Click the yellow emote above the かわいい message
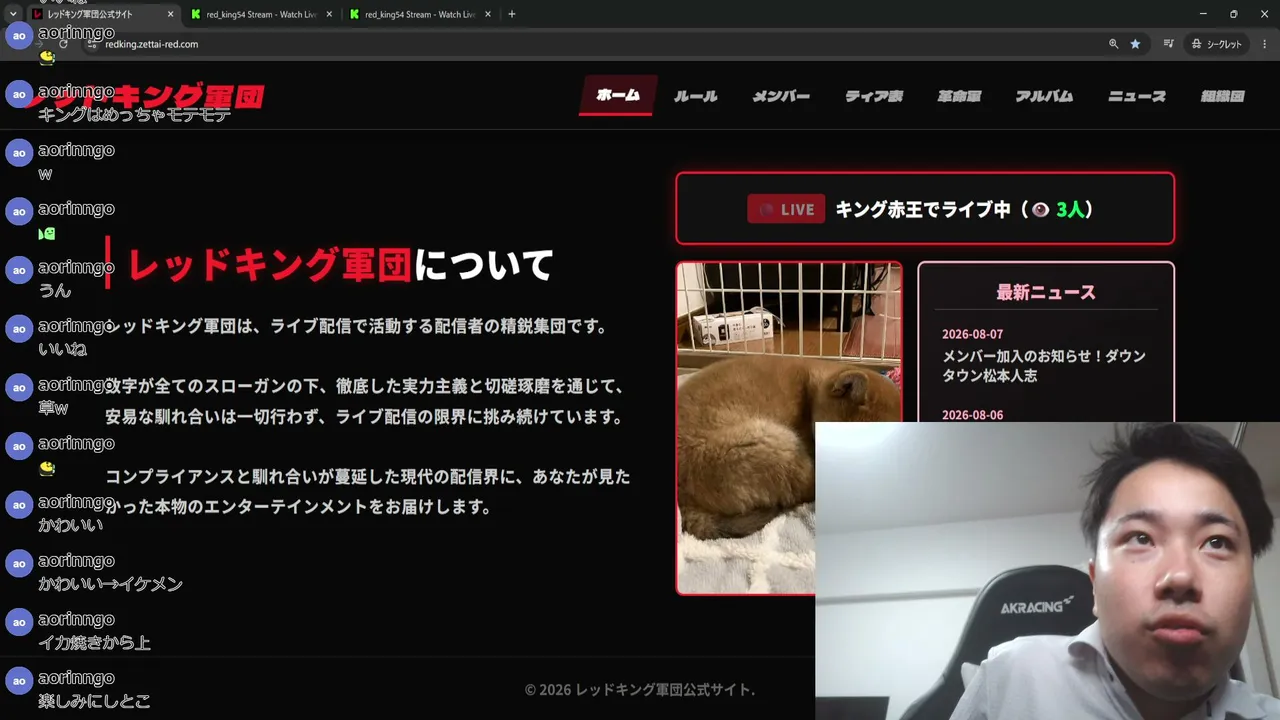The height and width of the screenshot is (720, 1280). pos(47,468)
